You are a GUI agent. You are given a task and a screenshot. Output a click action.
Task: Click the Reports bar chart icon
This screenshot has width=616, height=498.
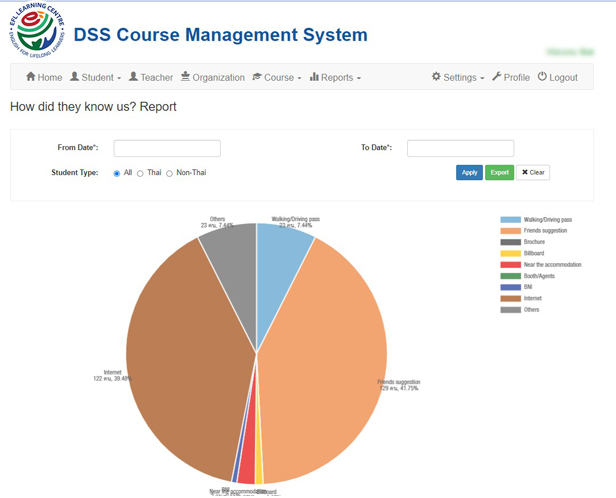coord(314,77)
